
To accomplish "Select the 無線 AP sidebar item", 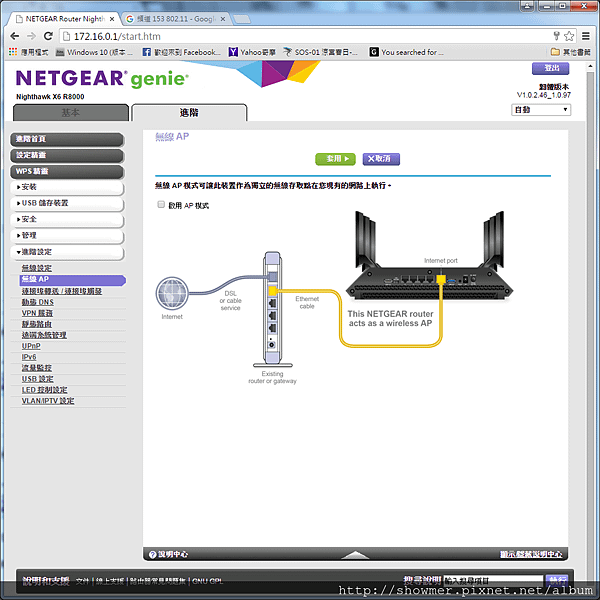I will [x=72, y=280].
